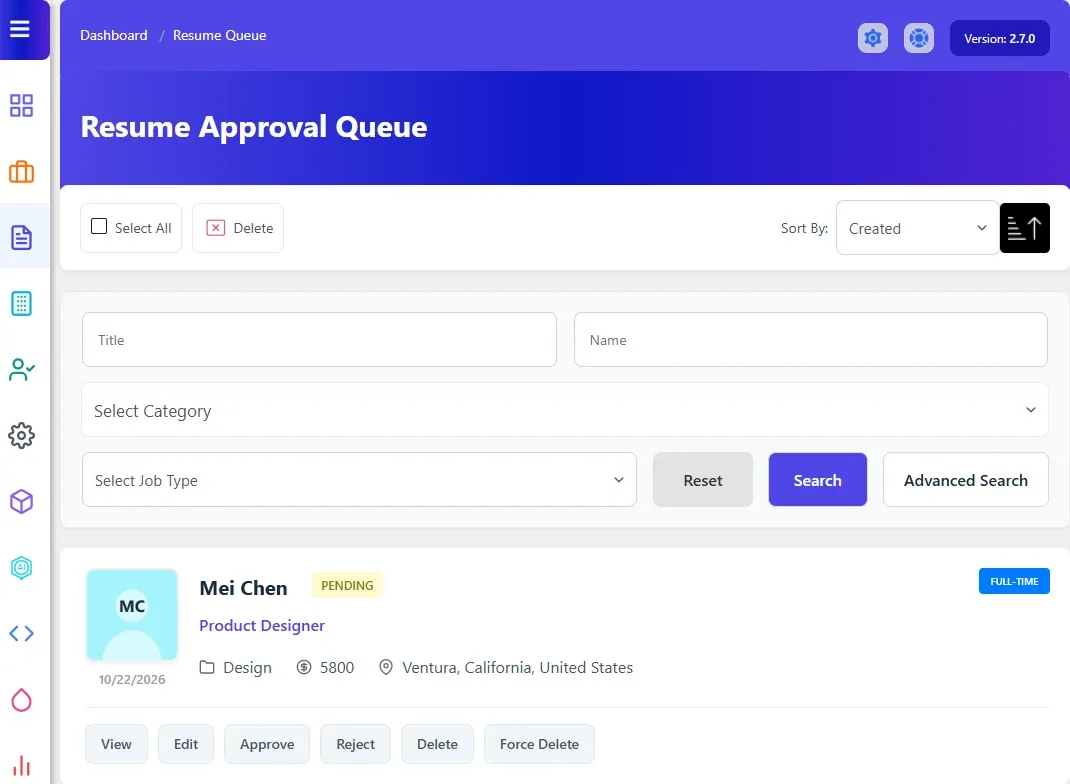Screen dimensions: 1070x784
Task: Open the Product Designer title link
Action: click(262, 626)
